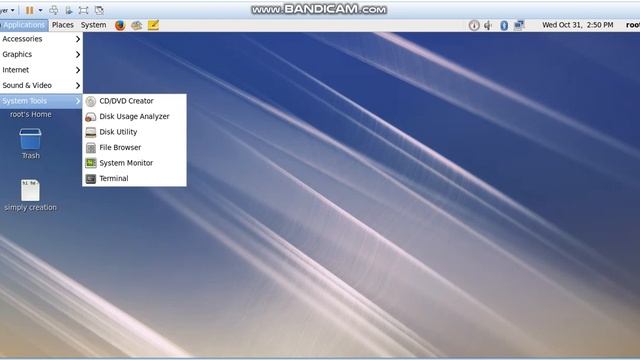Click the VM toolbar send-keys icon
The height and width of the screenshot is (360, 640).
(53, 10)
